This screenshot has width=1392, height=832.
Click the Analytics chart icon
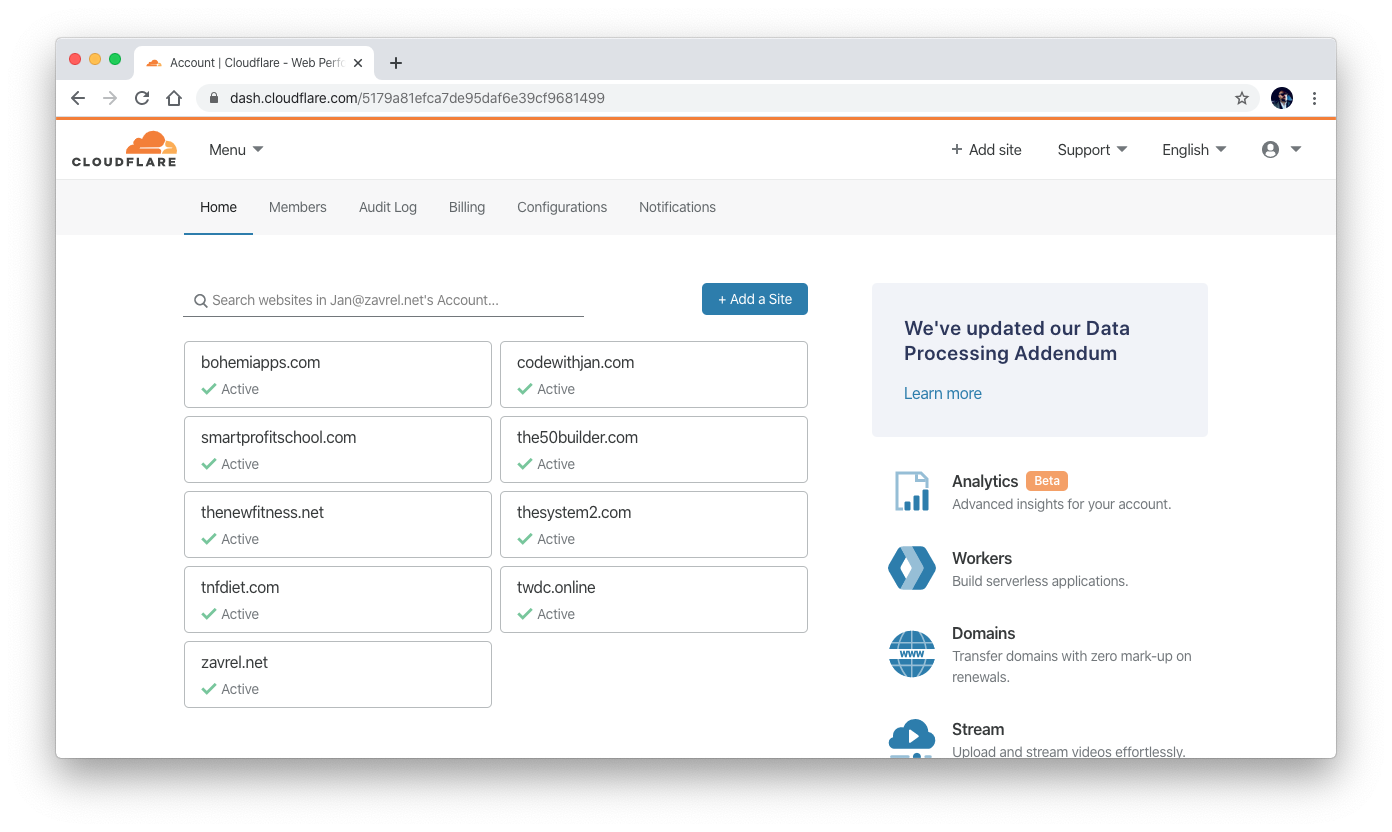[x=912, y=491]
